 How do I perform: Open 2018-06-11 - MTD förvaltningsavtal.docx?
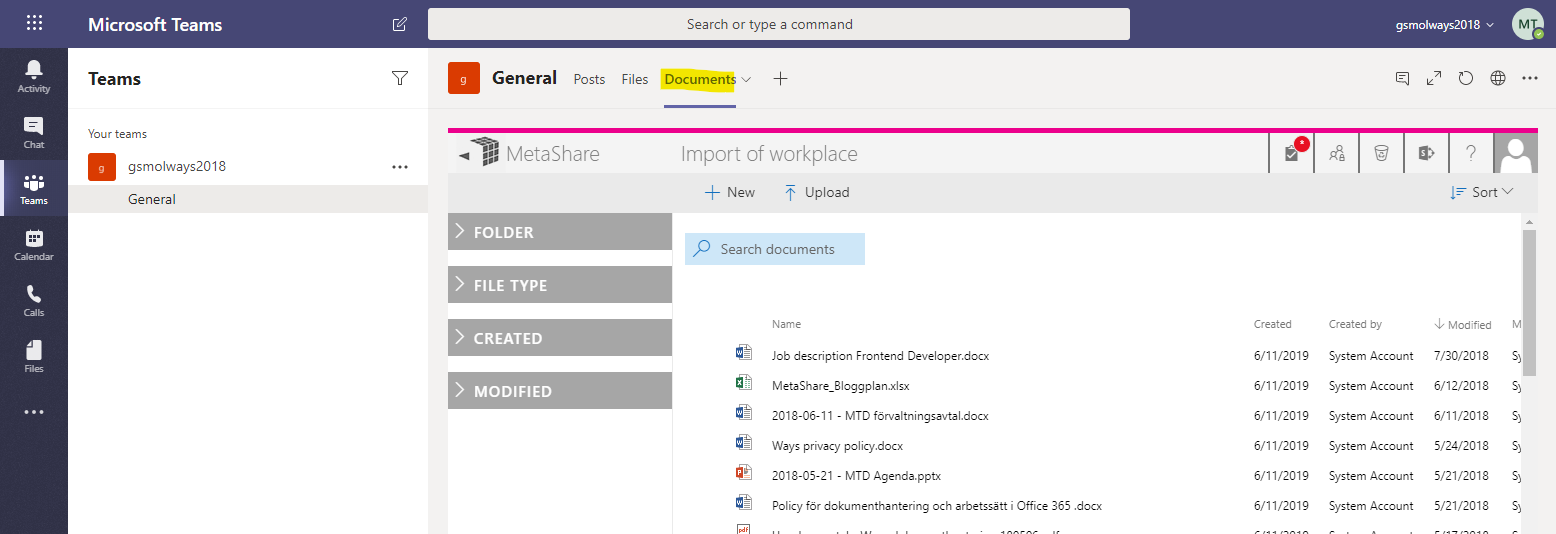(x=880, y=415)
